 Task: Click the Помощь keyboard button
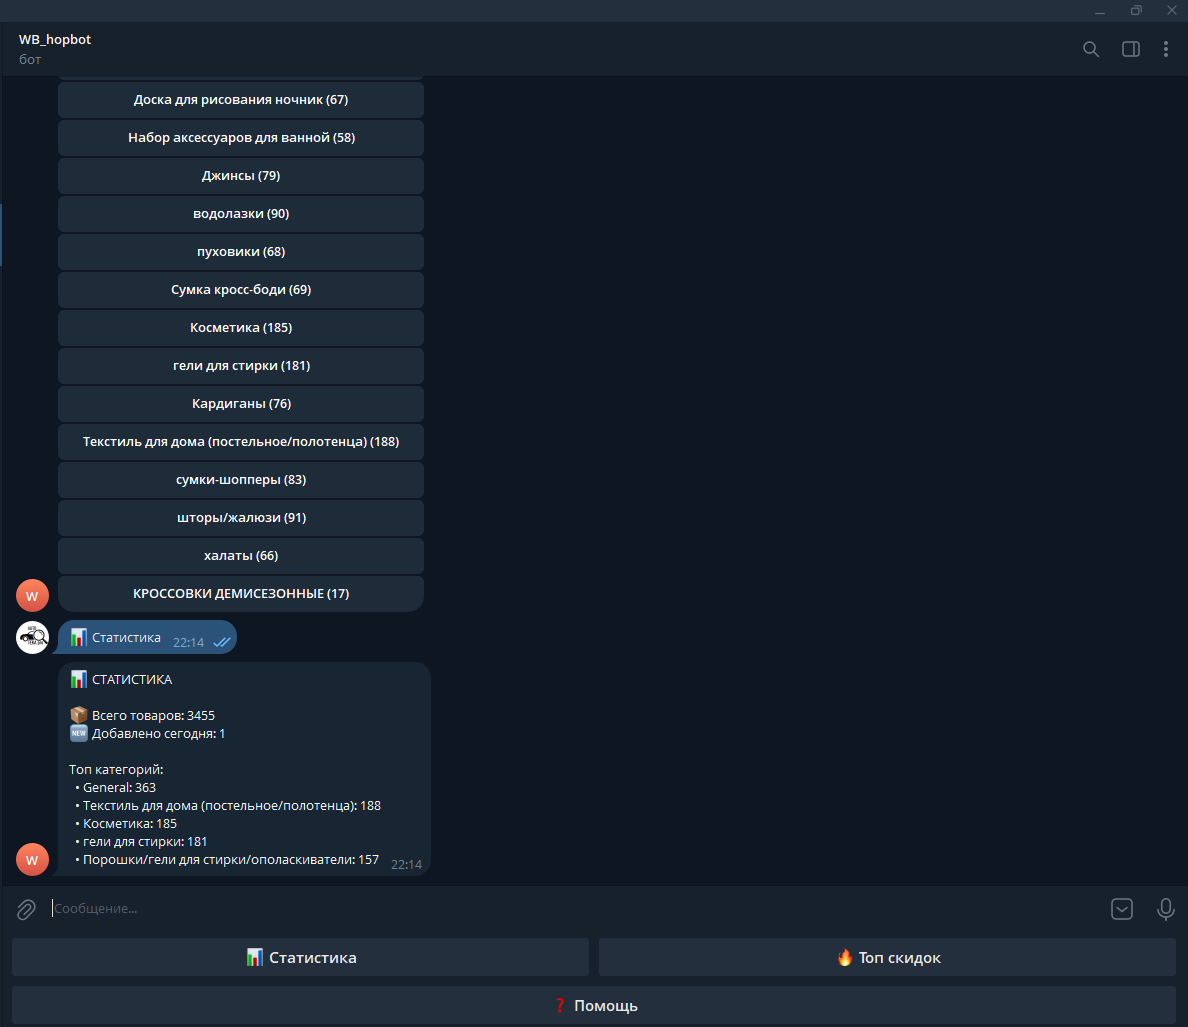tap(594, 1006)
